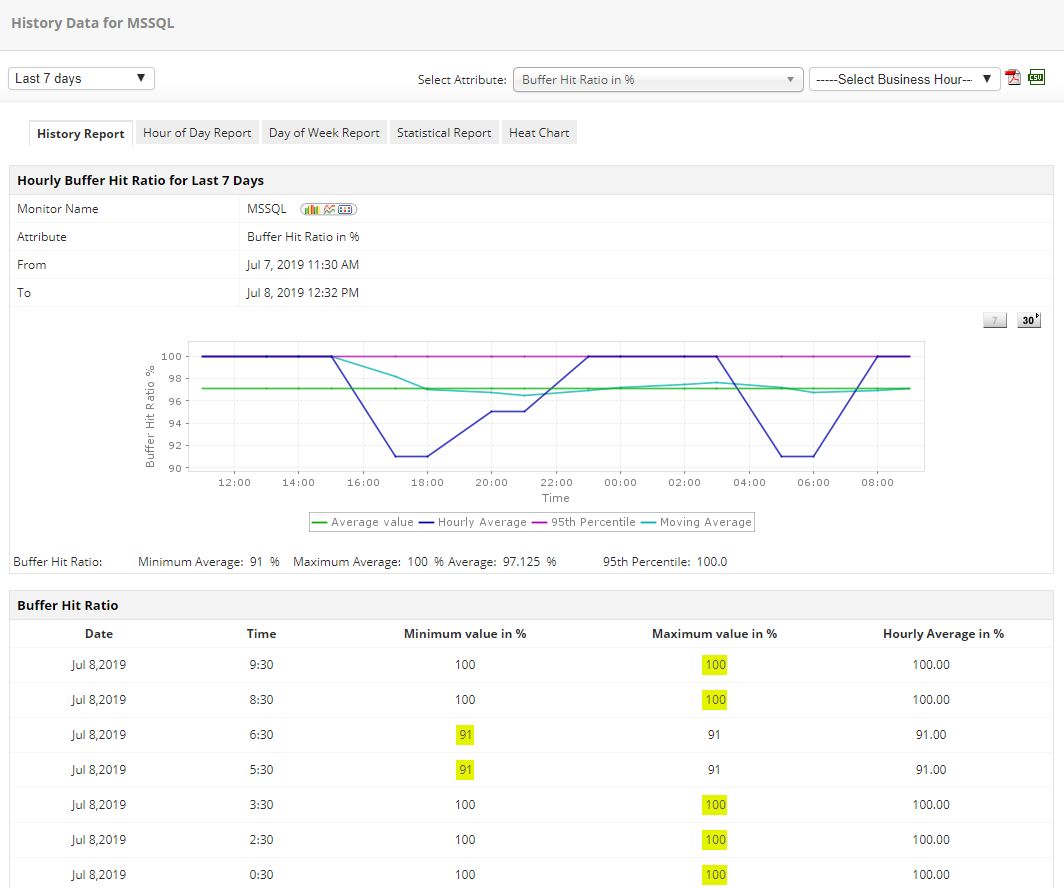Export the report as PDF
The width and height of the screenshot is (1064, 888).
pos(1013,77)
